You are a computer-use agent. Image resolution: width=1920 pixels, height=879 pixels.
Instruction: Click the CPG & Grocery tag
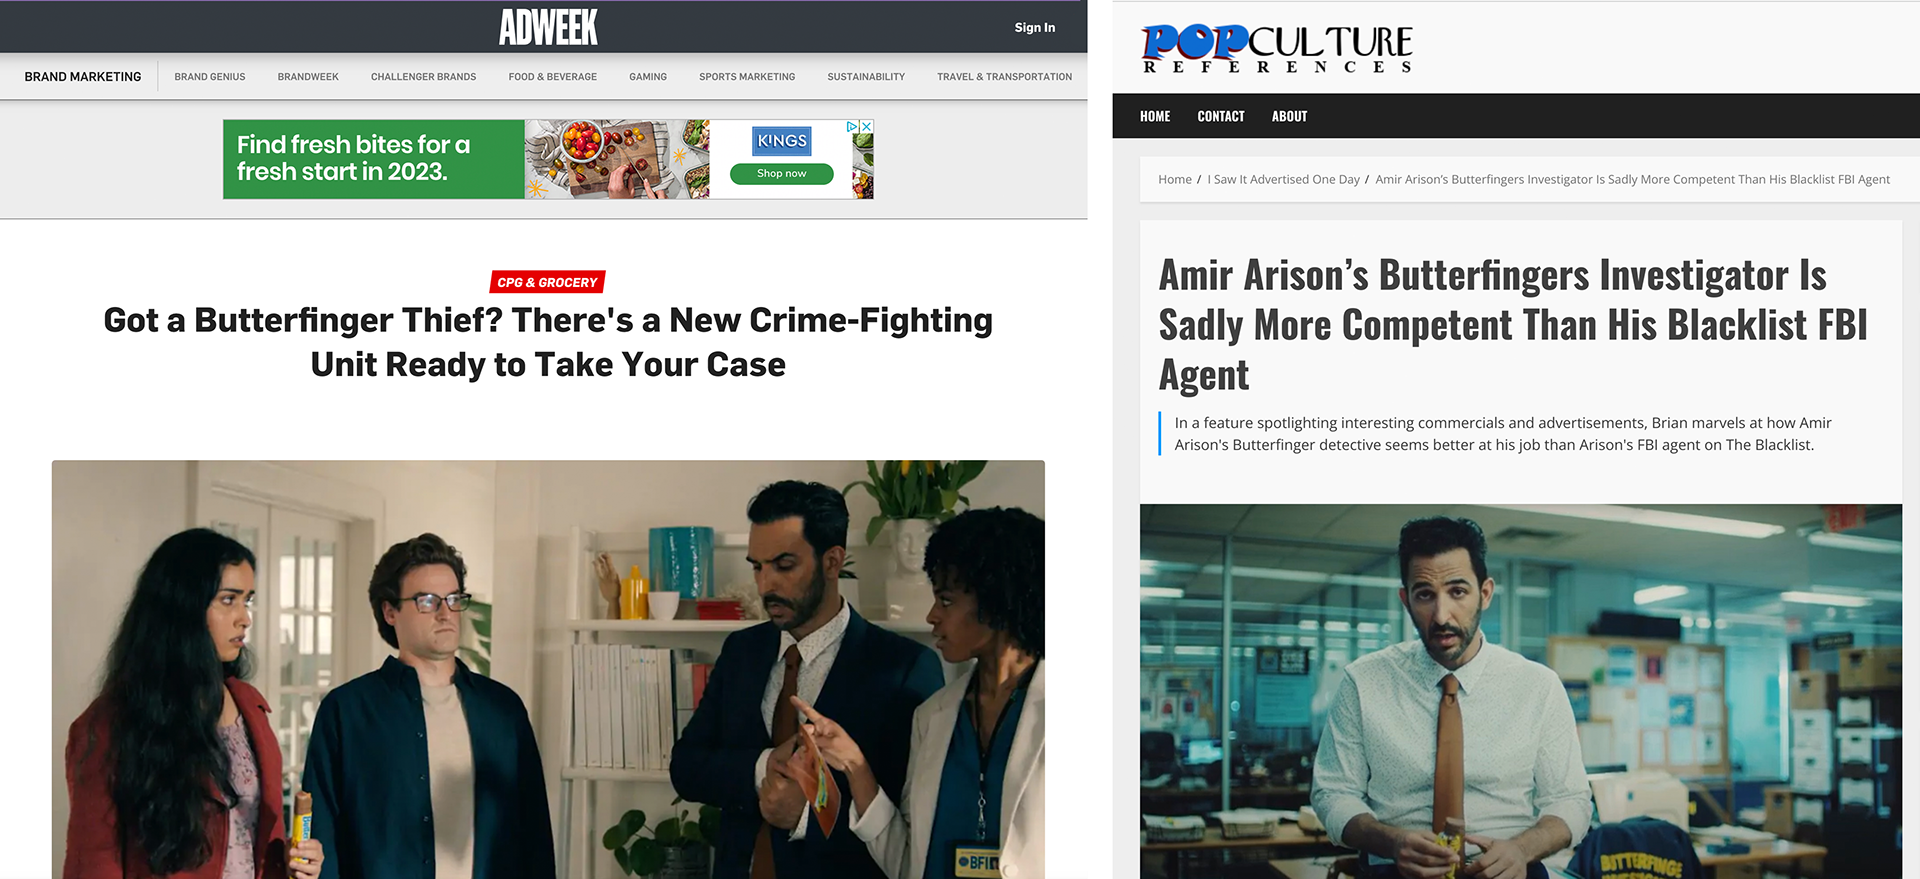click(547, 282)
